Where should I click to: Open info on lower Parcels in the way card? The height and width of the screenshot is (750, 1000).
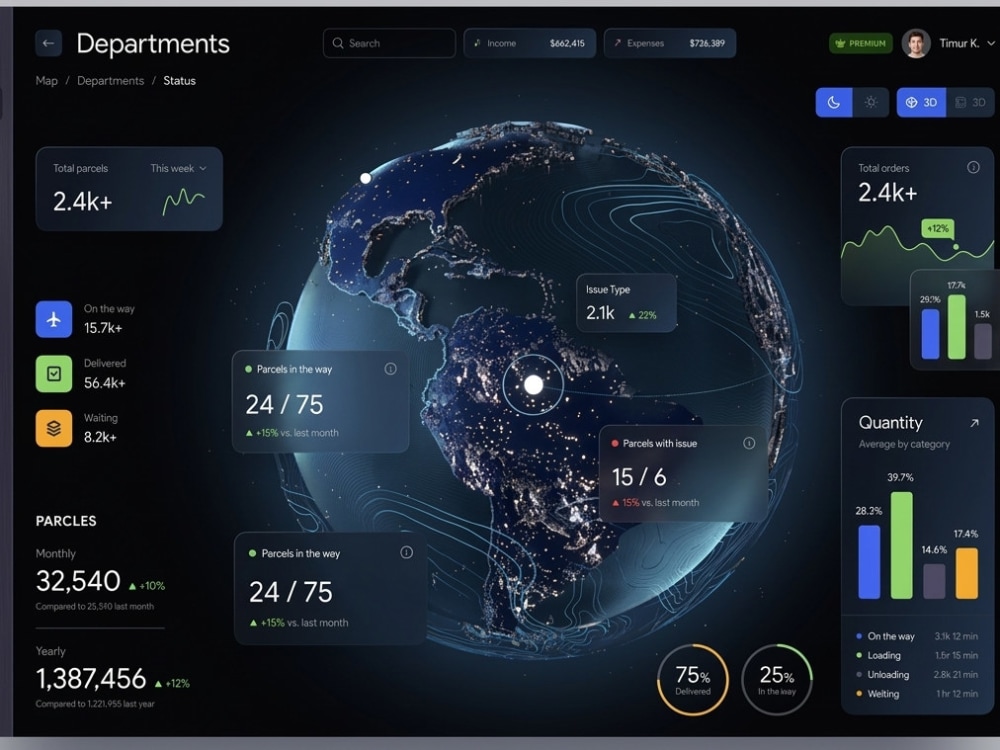tap(406, 552)
